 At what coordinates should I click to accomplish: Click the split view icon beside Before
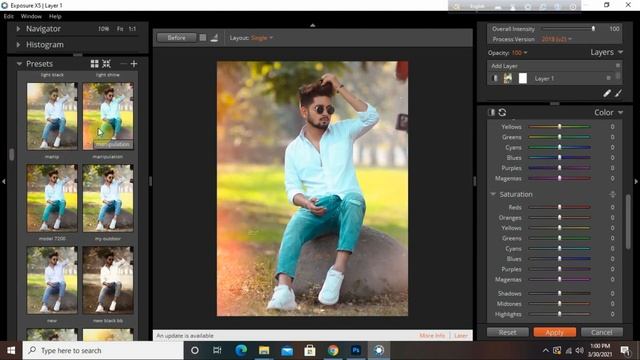tap(203, 38)
